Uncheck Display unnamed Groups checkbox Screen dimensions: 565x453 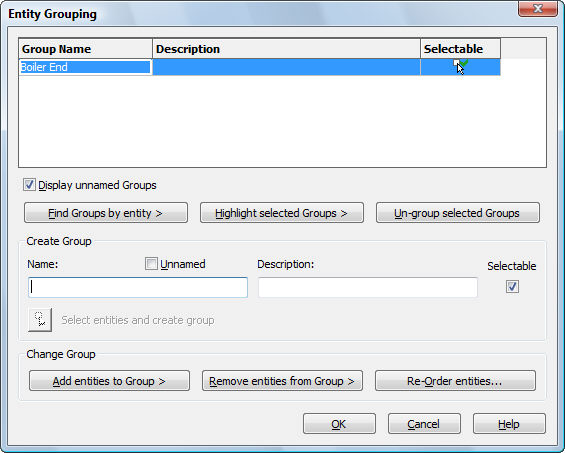pyautogui.click(x=29, y=185)
